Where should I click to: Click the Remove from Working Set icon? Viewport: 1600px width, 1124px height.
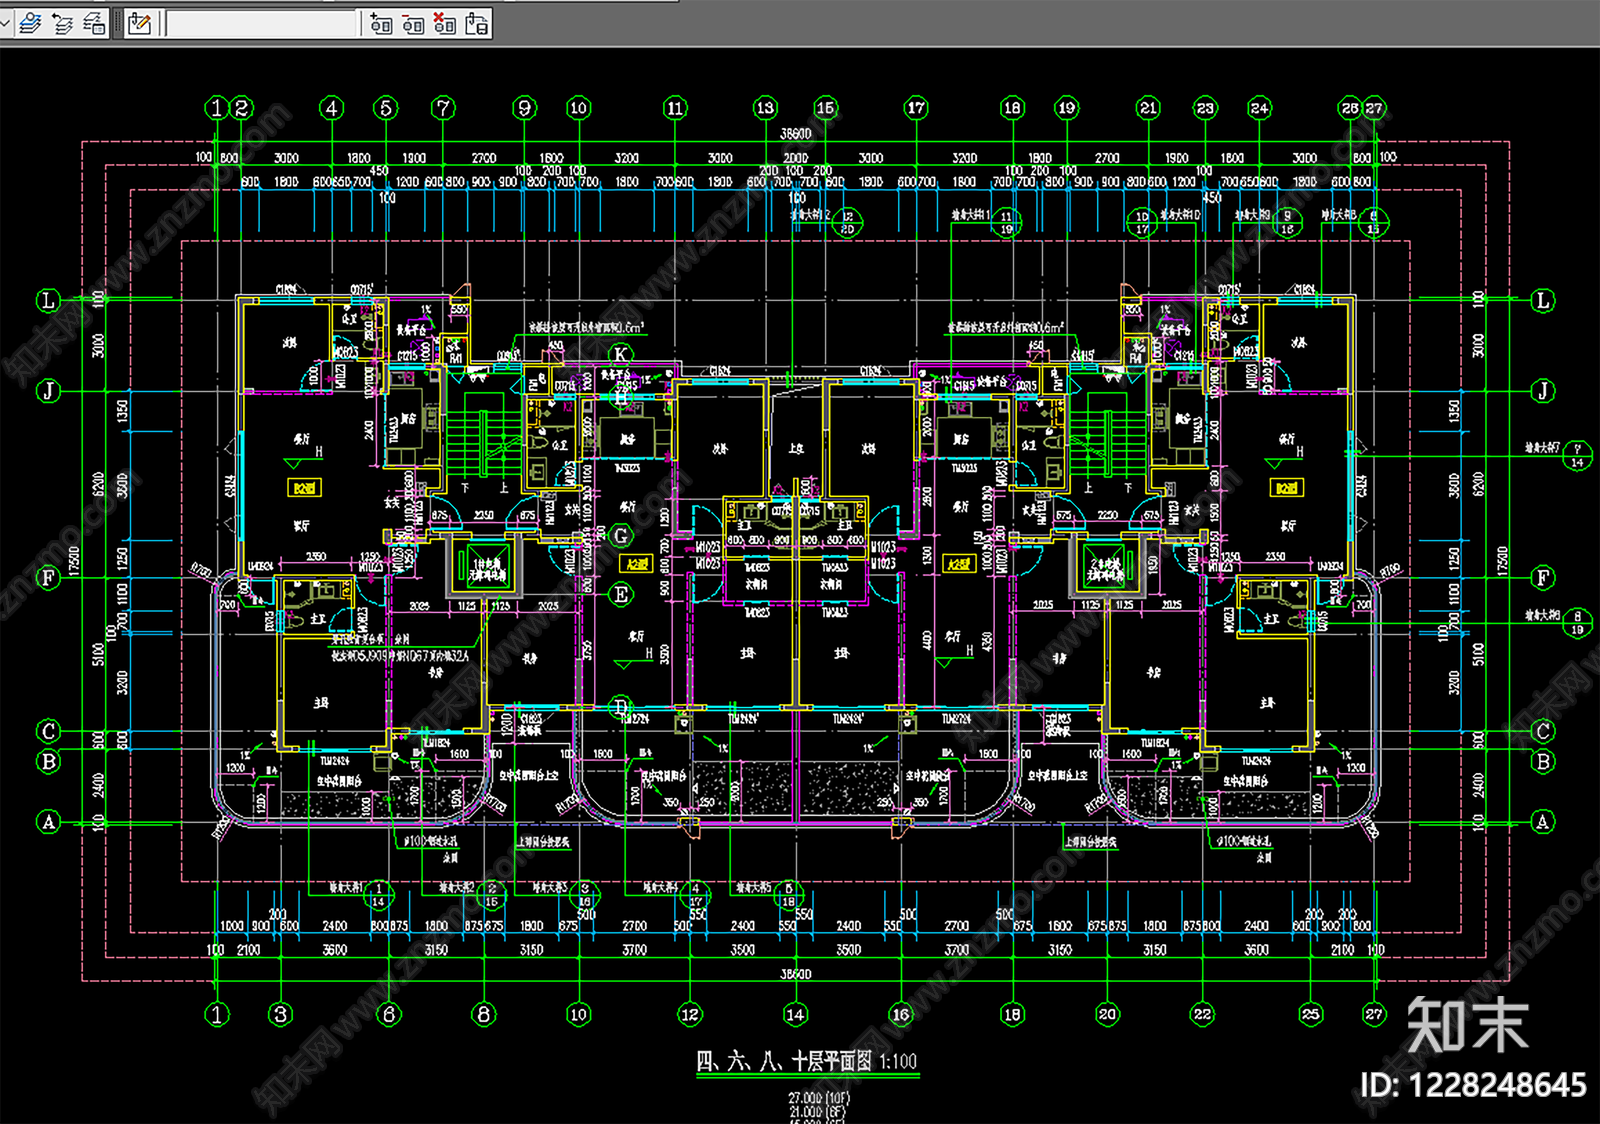click(x=413, y=23)
